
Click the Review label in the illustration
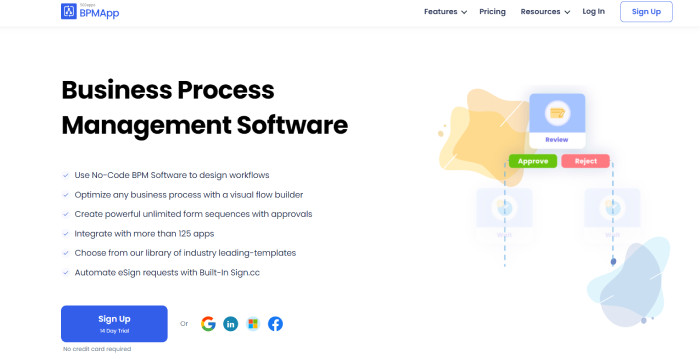tap(557, 140)
